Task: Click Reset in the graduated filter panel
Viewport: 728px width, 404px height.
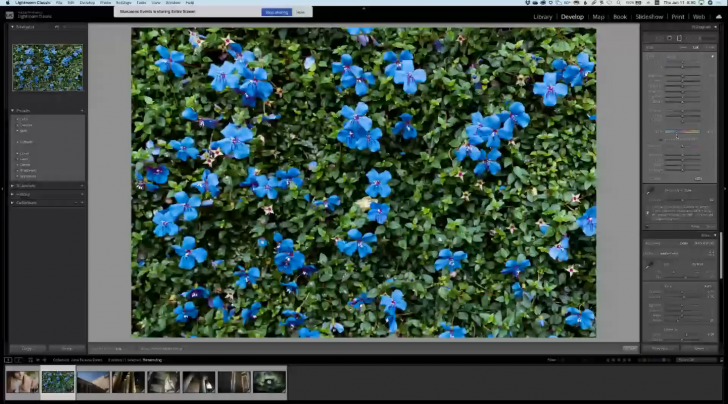Action: [x=696, y=226]
